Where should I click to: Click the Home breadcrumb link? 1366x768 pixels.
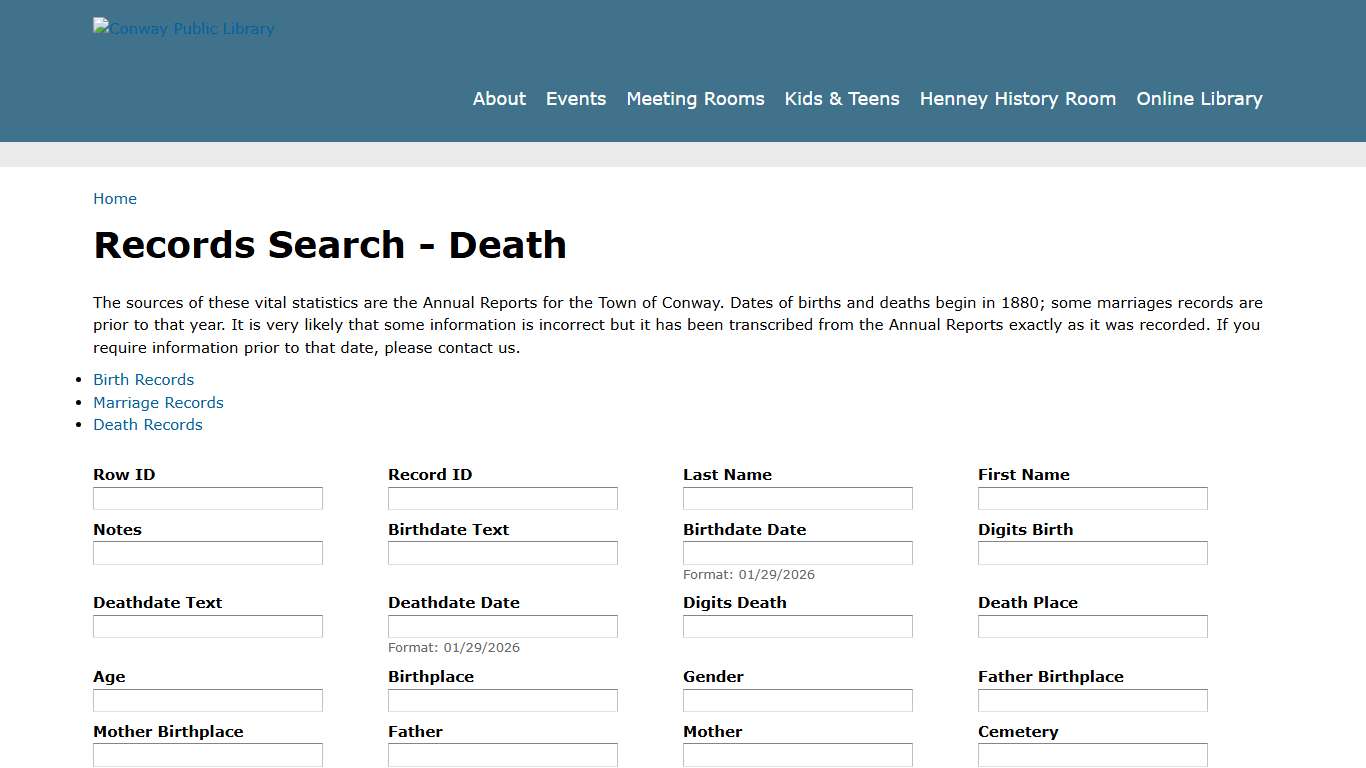pyautogui.click(x=115, y=198)
